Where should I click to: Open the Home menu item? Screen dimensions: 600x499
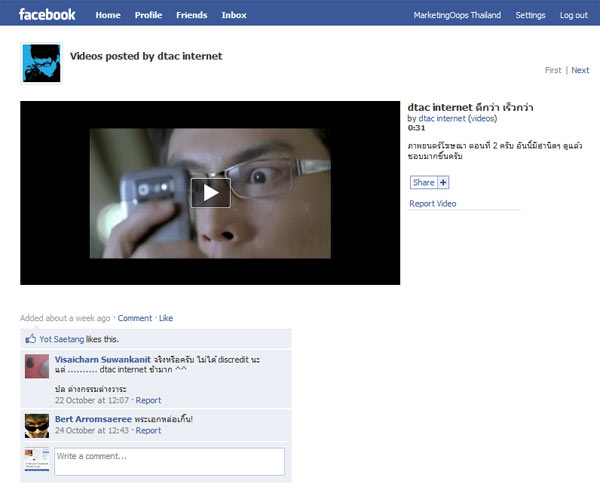point(108,15)
